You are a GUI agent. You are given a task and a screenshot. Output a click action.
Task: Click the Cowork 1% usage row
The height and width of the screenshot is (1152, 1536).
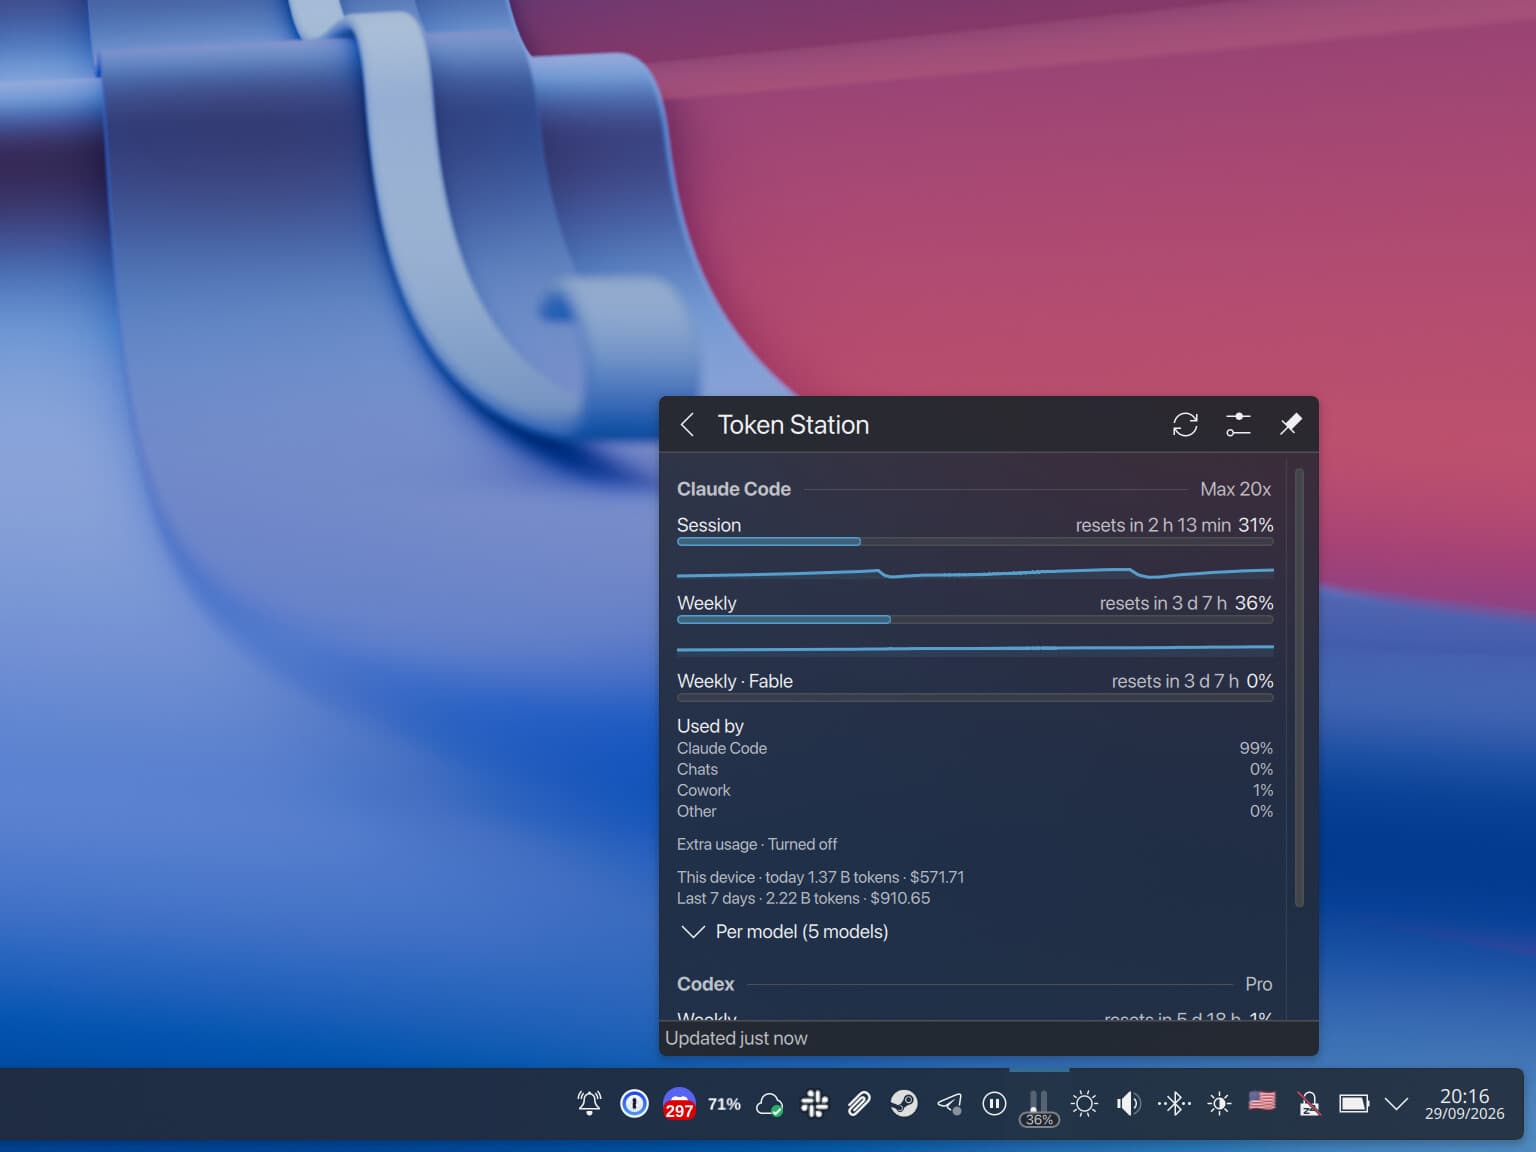(975, 790)
